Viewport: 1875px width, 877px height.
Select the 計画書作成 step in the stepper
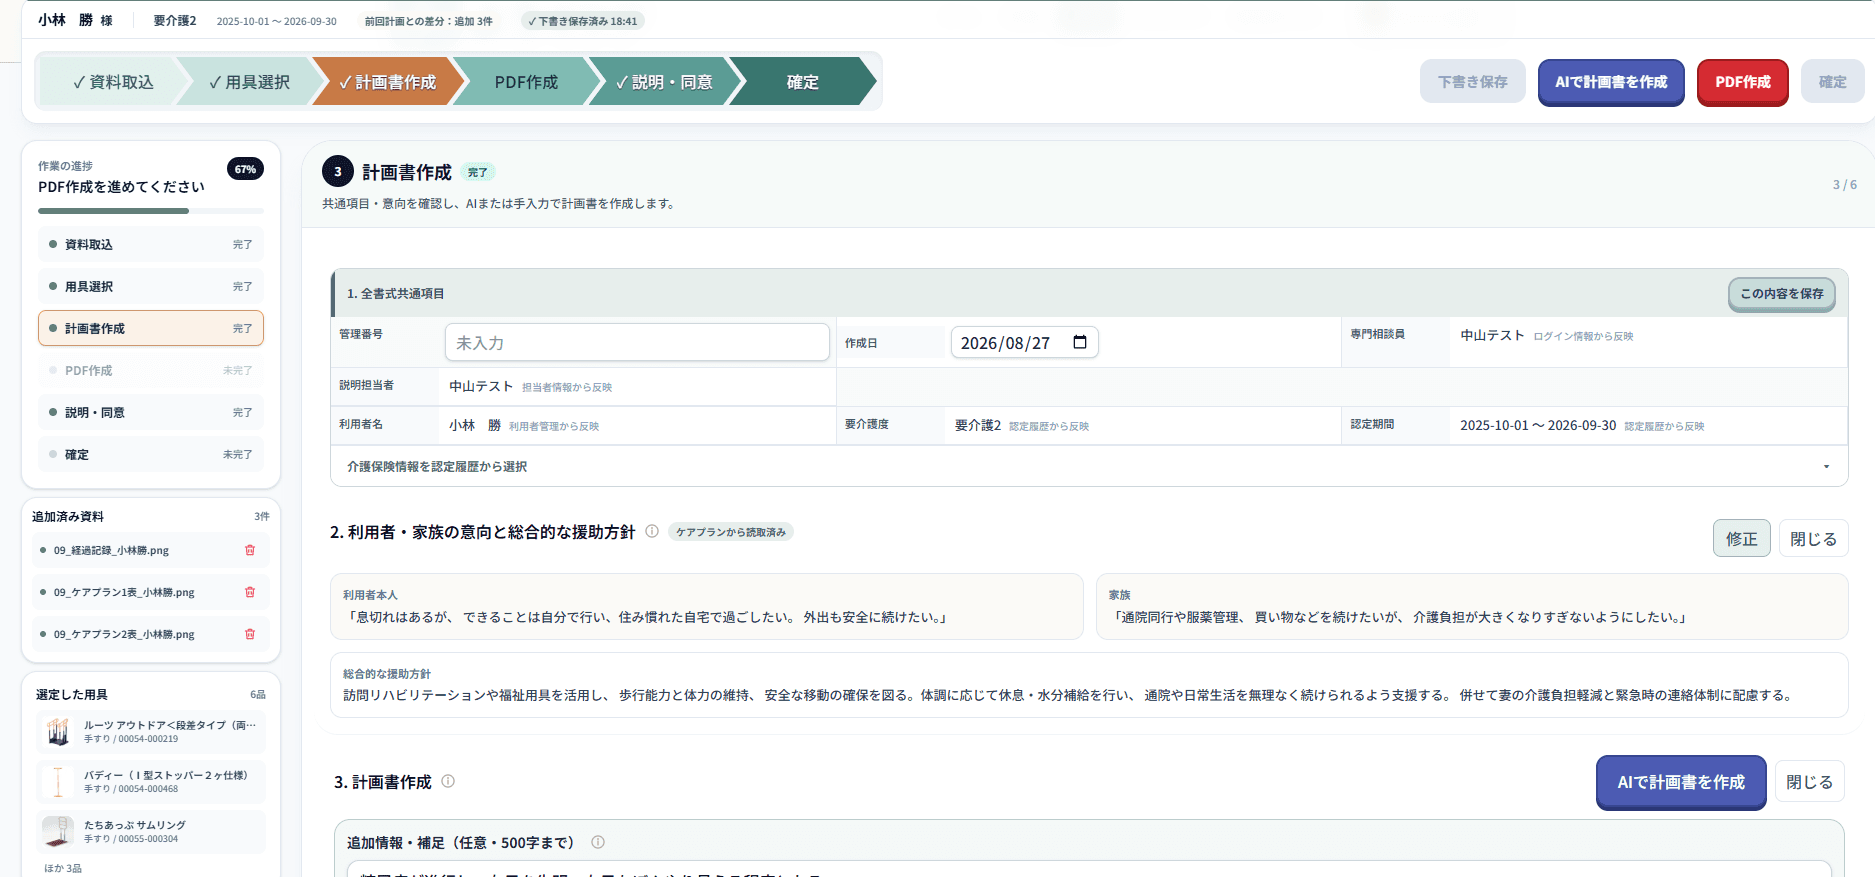click(x=387, y=82)
